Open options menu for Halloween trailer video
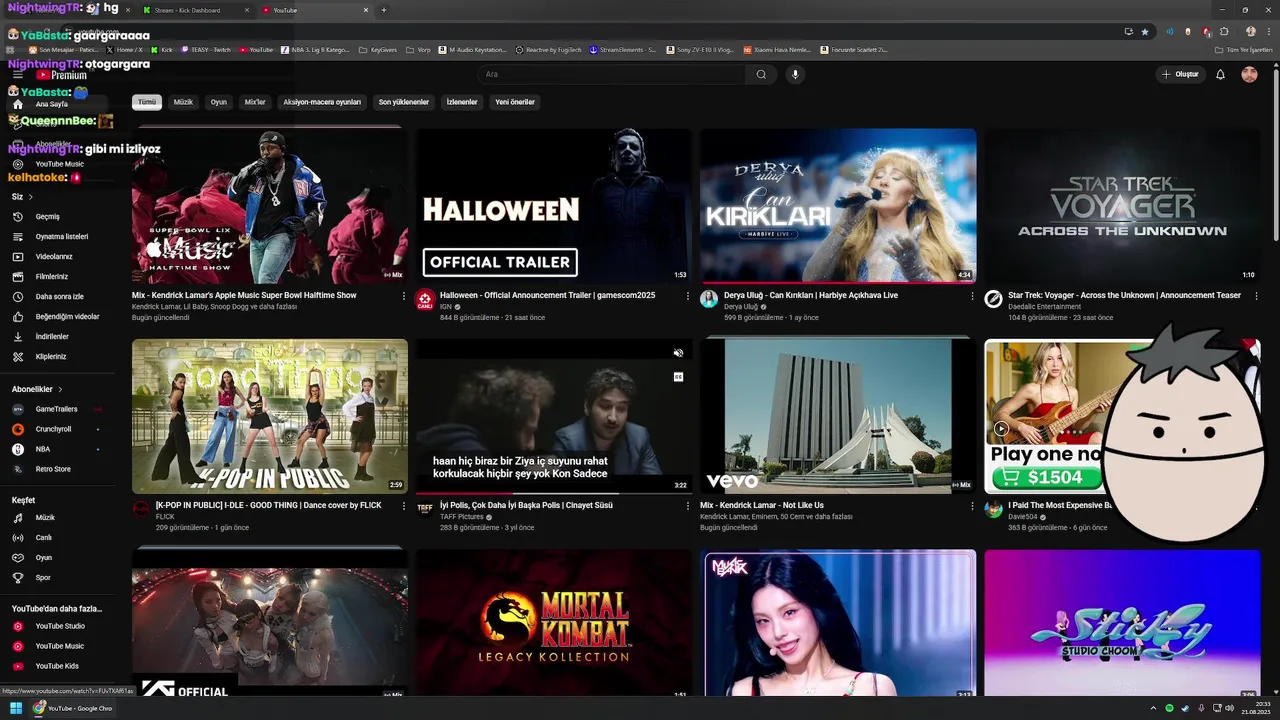 pos(688,296)
